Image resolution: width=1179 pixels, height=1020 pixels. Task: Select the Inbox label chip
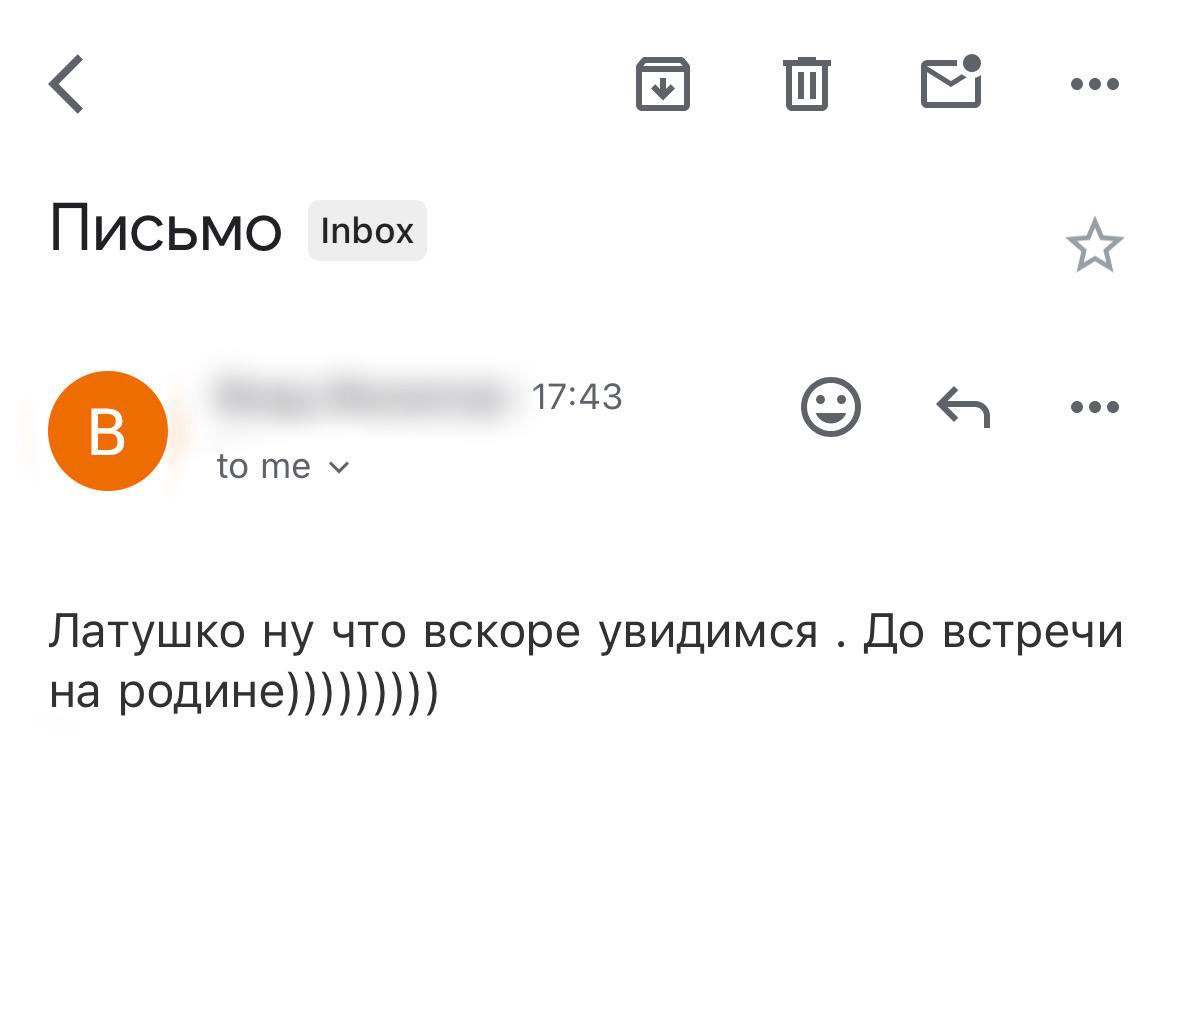coord(366,230)
